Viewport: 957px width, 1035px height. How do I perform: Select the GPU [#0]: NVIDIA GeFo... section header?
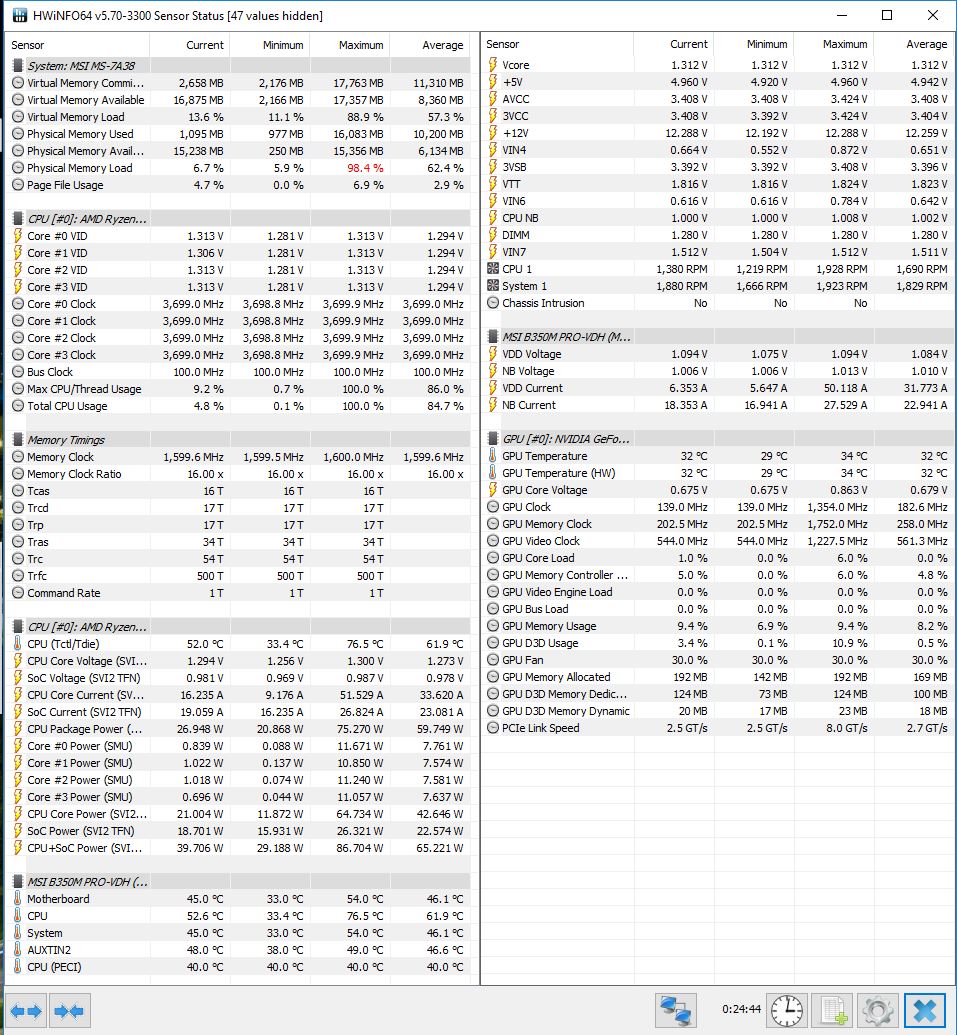[x=718, y=439]
